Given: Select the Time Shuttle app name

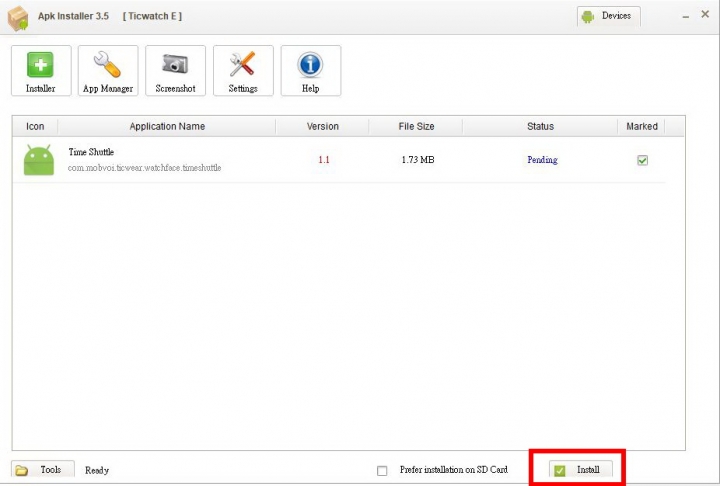Looking at the screenshot, I should [x=91, y=152].
